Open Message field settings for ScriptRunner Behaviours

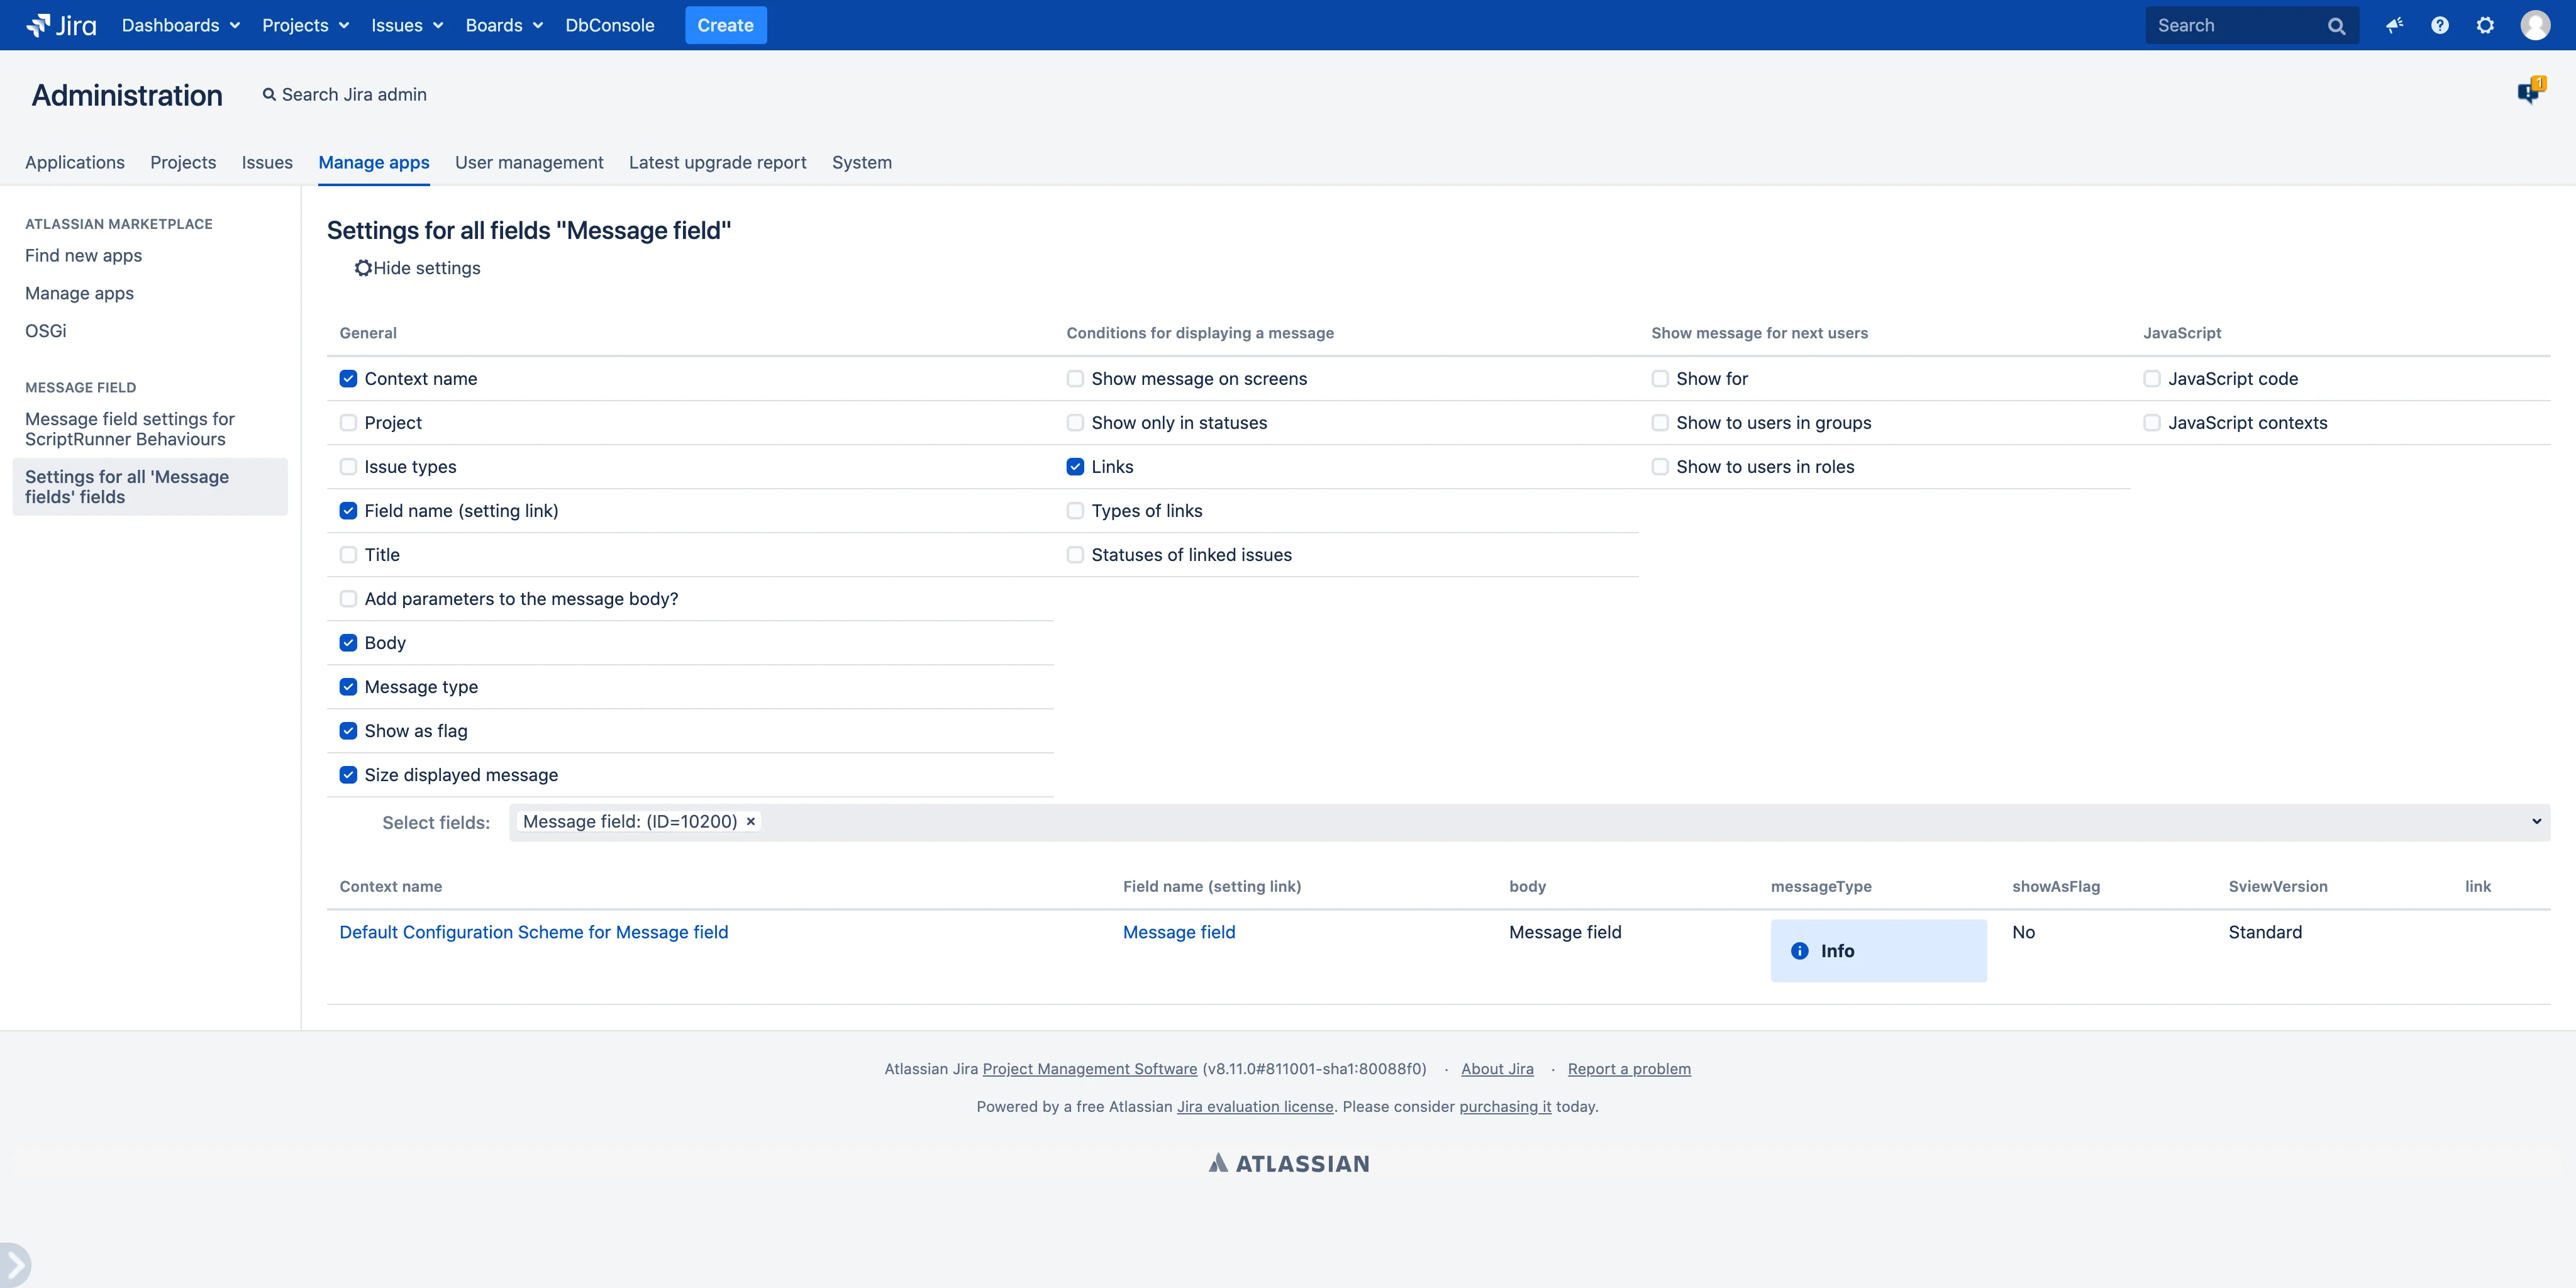[130, 429]
